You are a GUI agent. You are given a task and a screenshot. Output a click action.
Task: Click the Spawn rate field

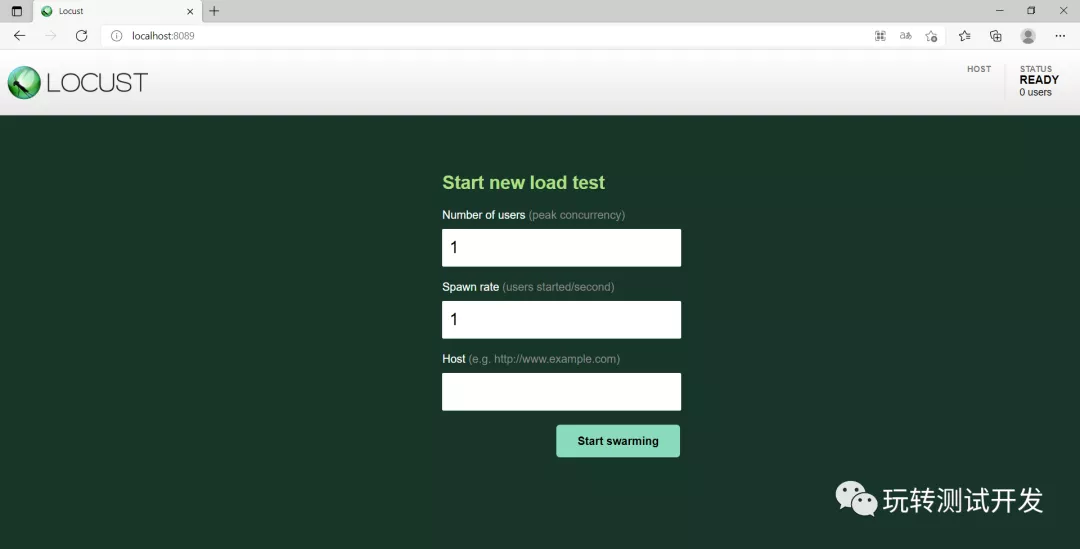(561, 320)
